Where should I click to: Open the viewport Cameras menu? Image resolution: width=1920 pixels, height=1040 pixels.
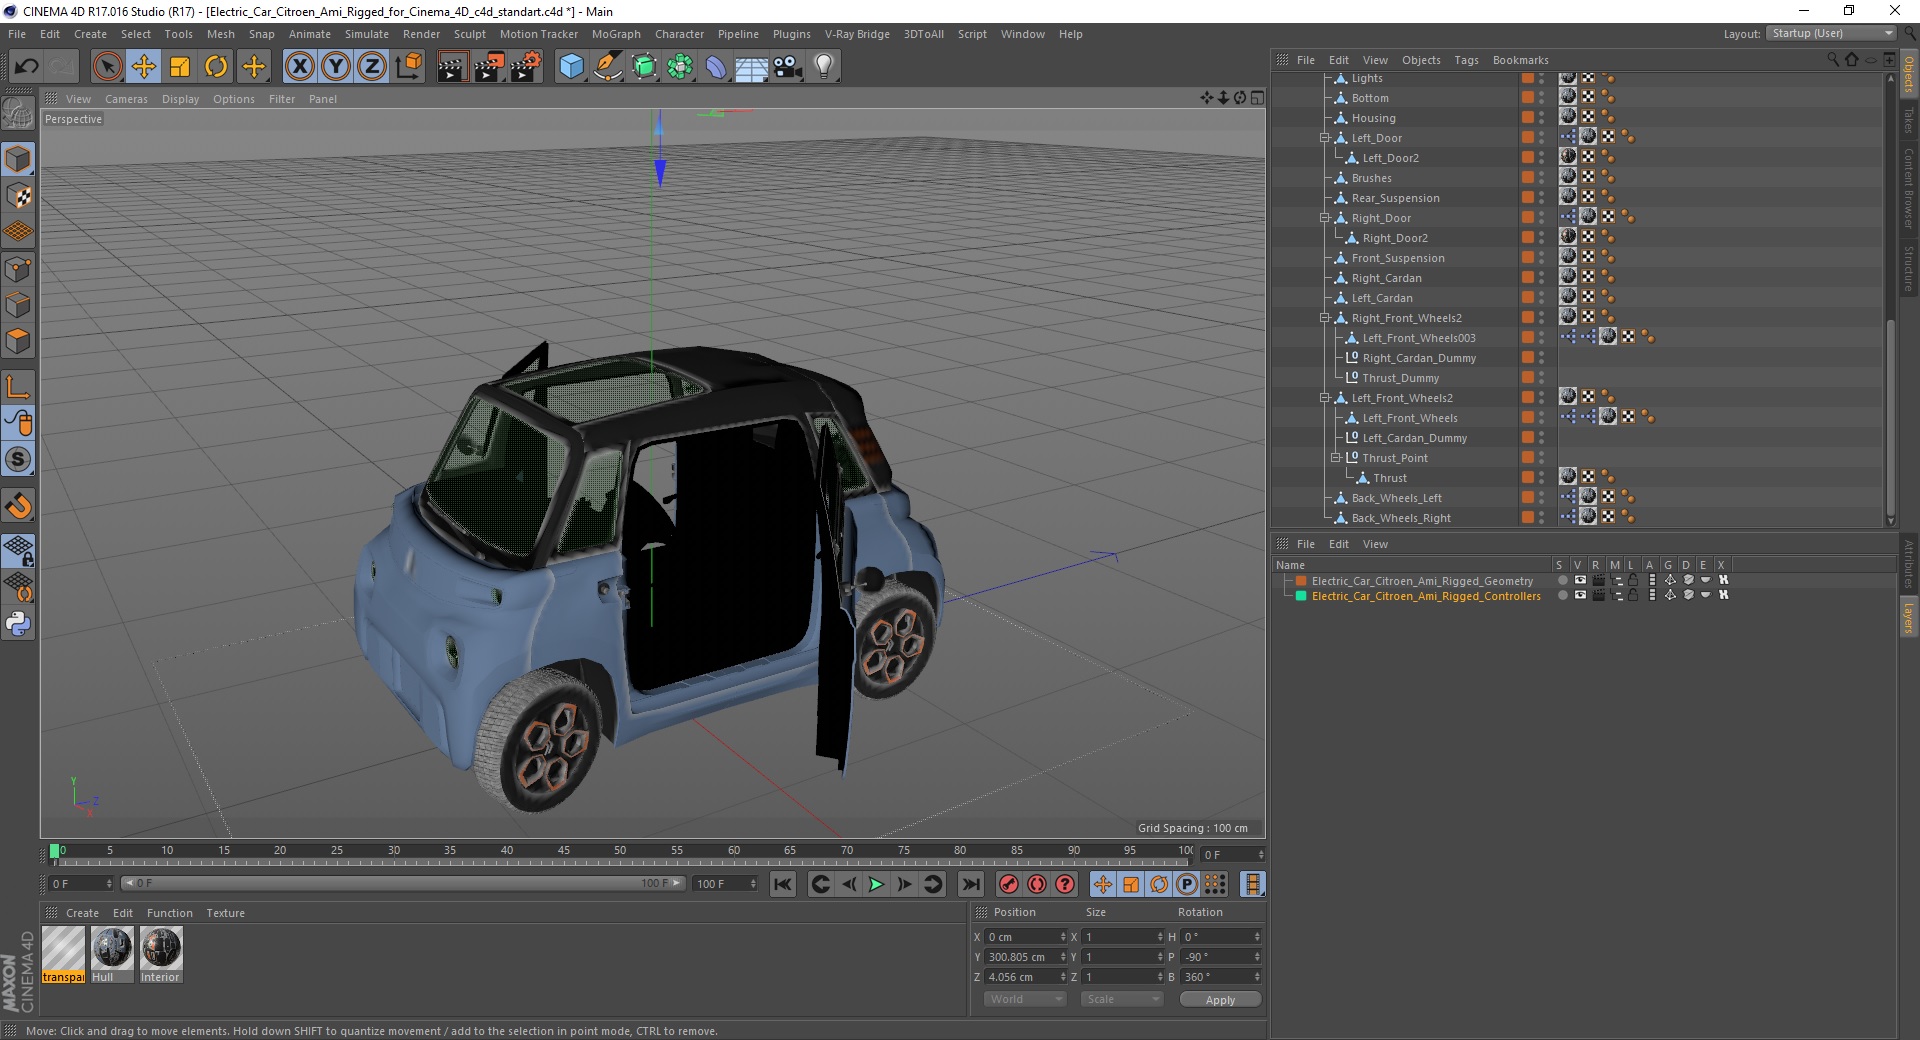click(126, 99)
